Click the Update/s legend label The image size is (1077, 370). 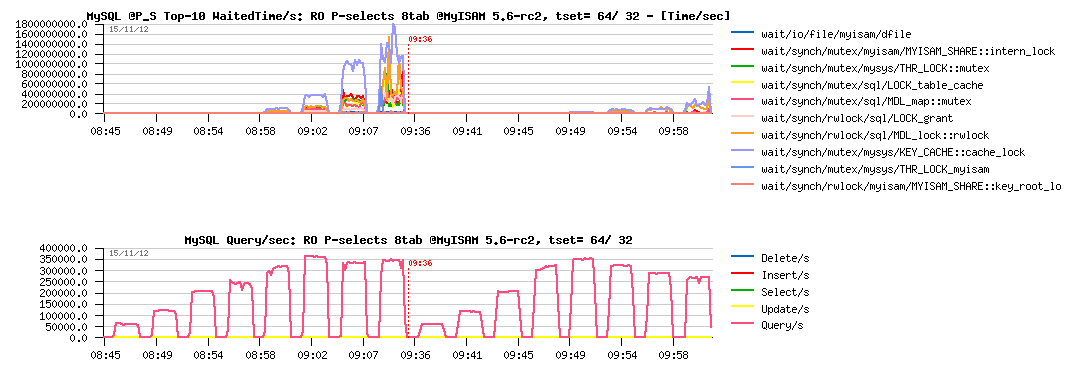point(784,309)
